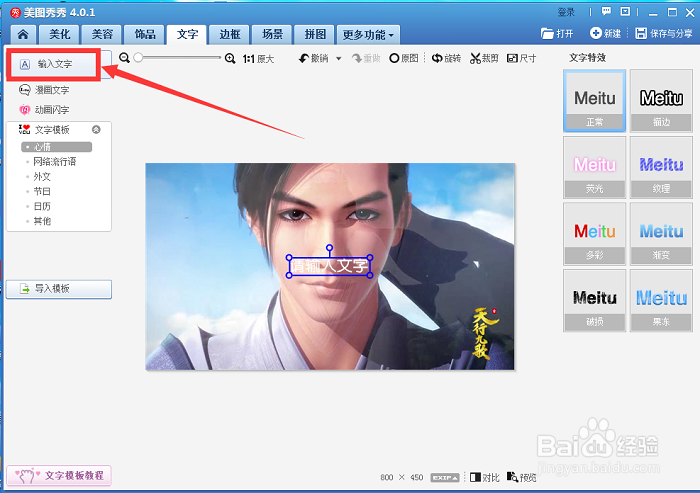Click the zoom slider handle

(x=138, y=58)
